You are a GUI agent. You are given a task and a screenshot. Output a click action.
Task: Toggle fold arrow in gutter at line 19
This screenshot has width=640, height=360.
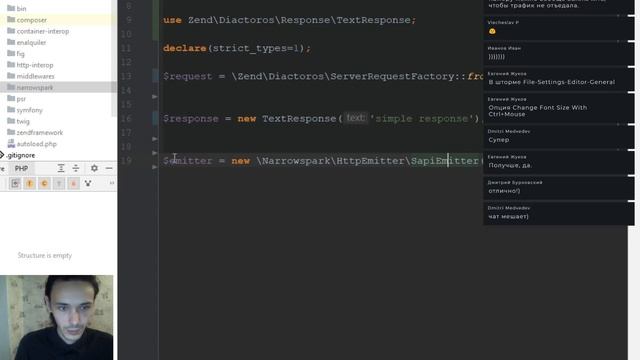tap(155, 167)
